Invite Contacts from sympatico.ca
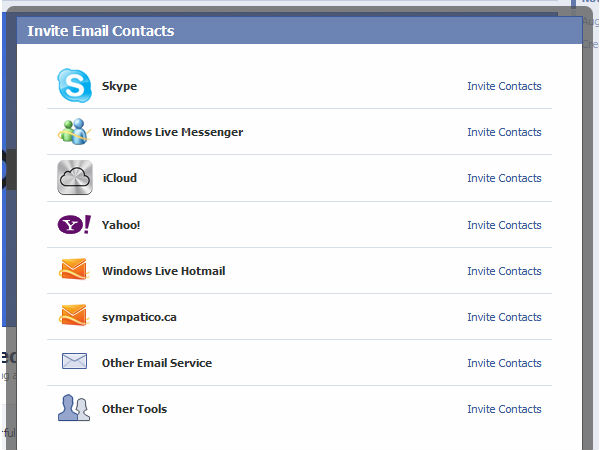Image resolution: width=600 pixels, height=450 pixels. point(504,317)
